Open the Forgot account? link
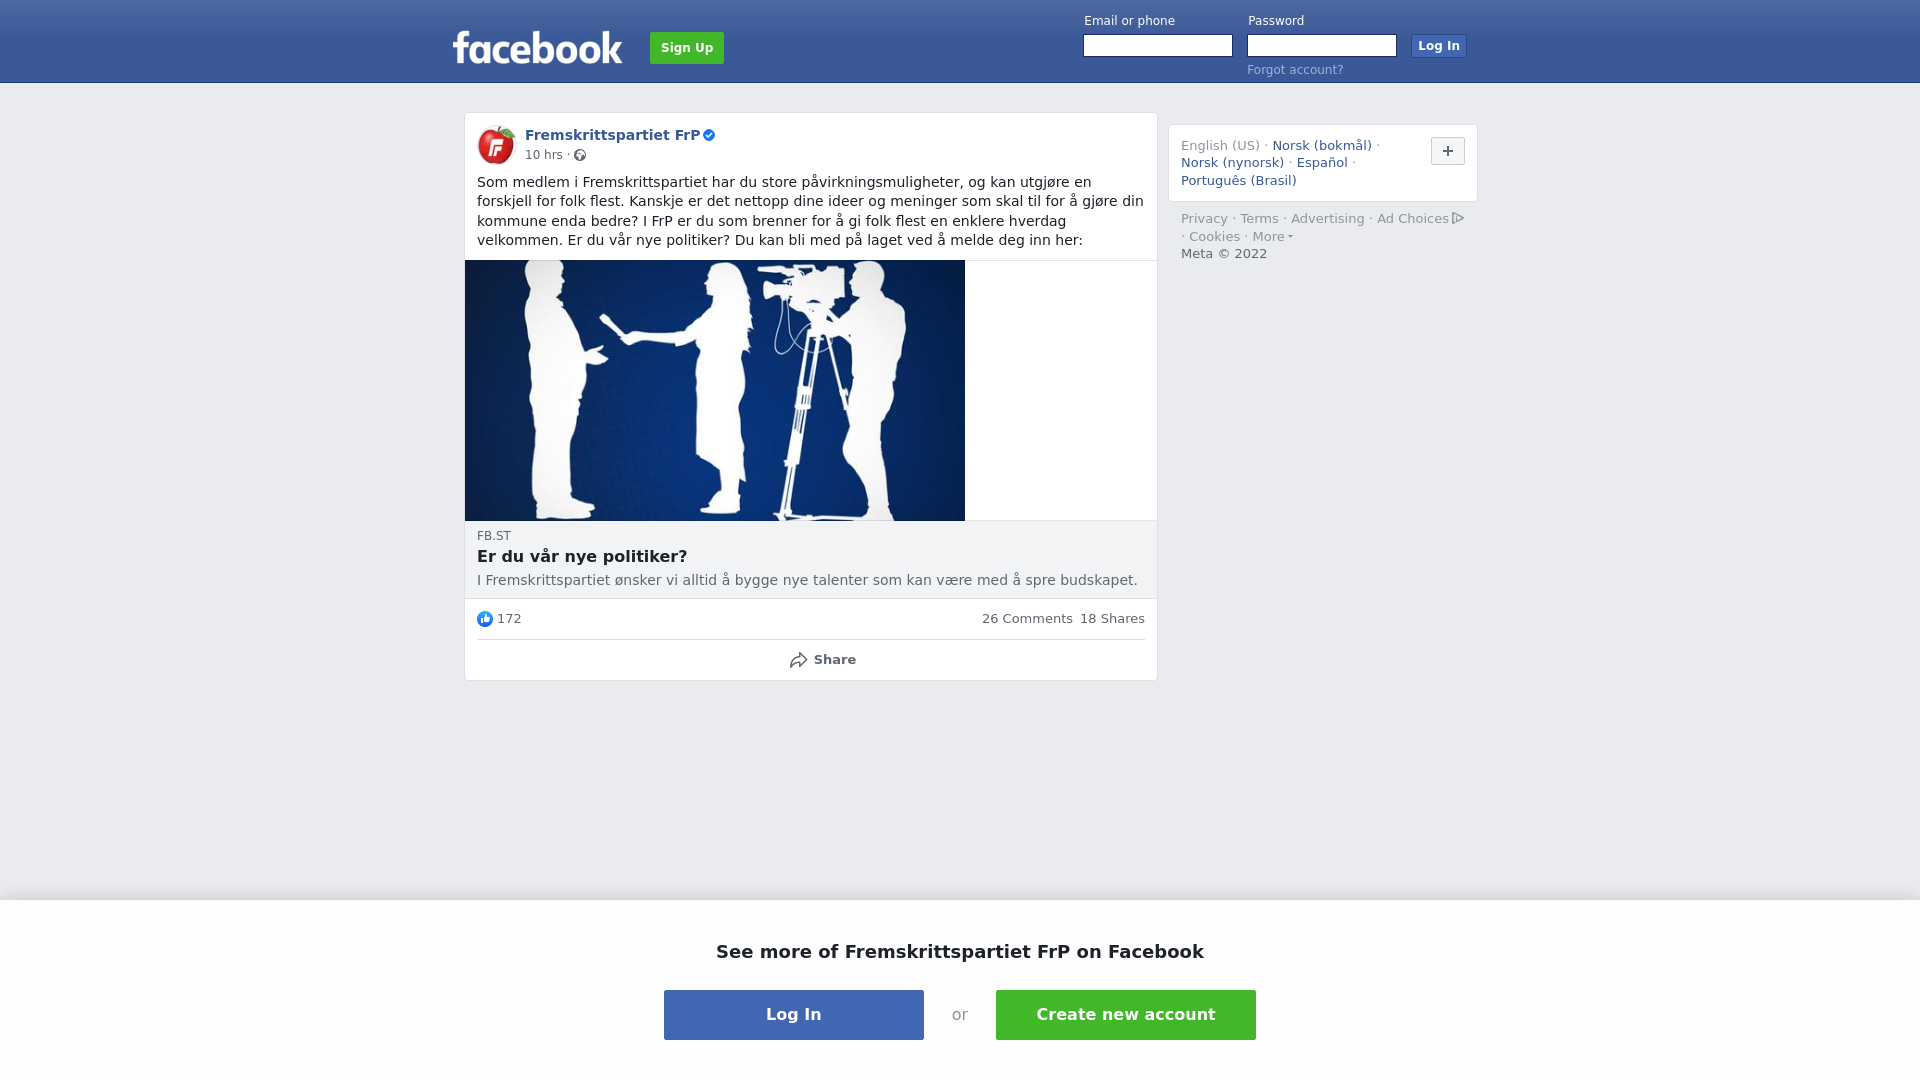 click(1295, 70)
